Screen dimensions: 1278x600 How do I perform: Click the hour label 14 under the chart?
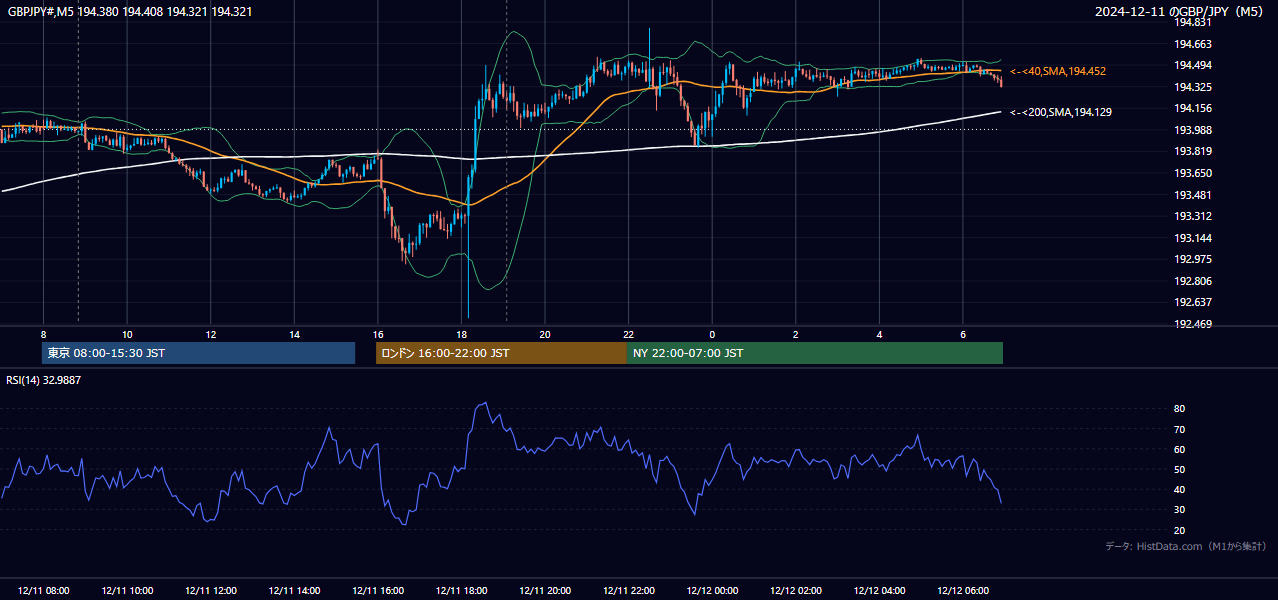click(x=294, y=334)
